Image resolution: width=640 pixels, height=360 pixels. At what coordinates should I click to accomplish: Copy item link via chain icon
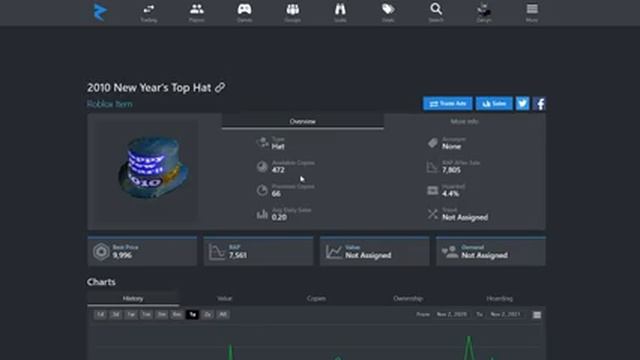click(x=220, y=87)
